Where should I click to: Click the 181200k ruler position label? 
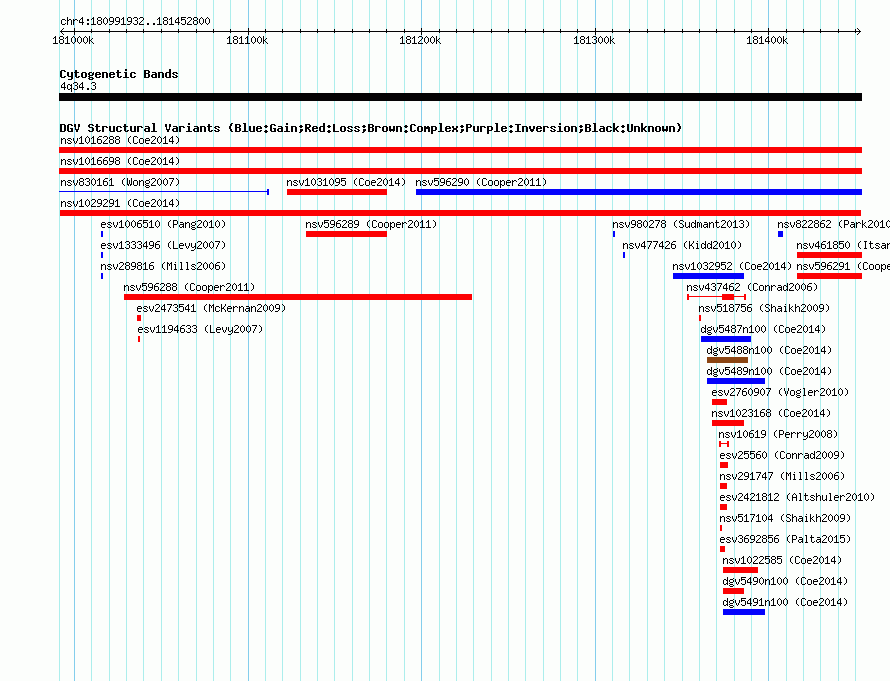pos(420,40)
